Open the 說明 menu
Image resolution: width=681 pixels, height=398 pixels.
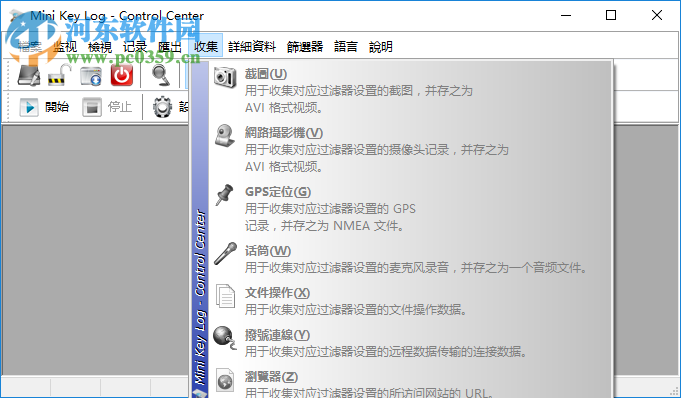tap(381, 46)
